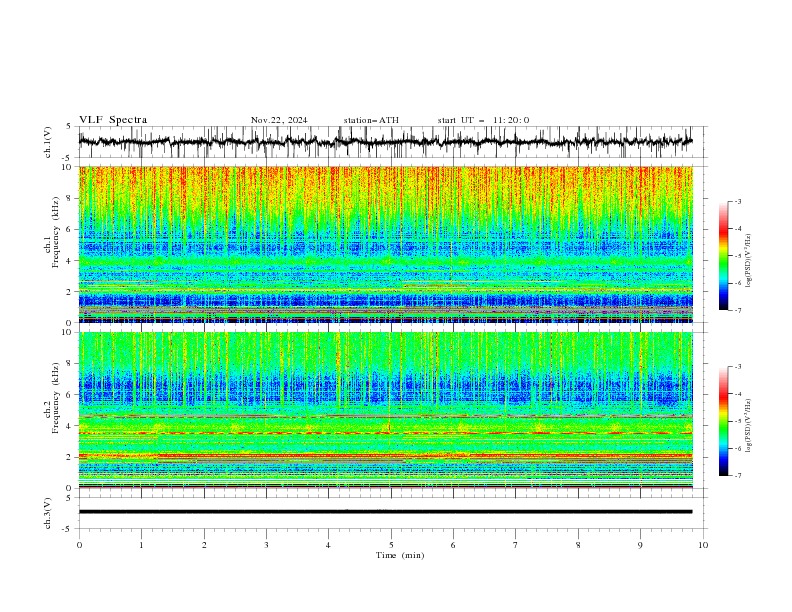Click the 'station=ATH' label
This screenshot has height=612, width=792.
pyautogui.click(x=371, y=120)
